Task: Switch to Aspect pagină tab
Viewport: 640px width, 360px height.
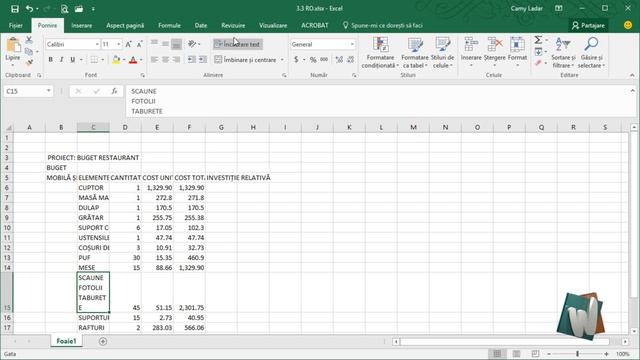Action: (x=125, y=25)
